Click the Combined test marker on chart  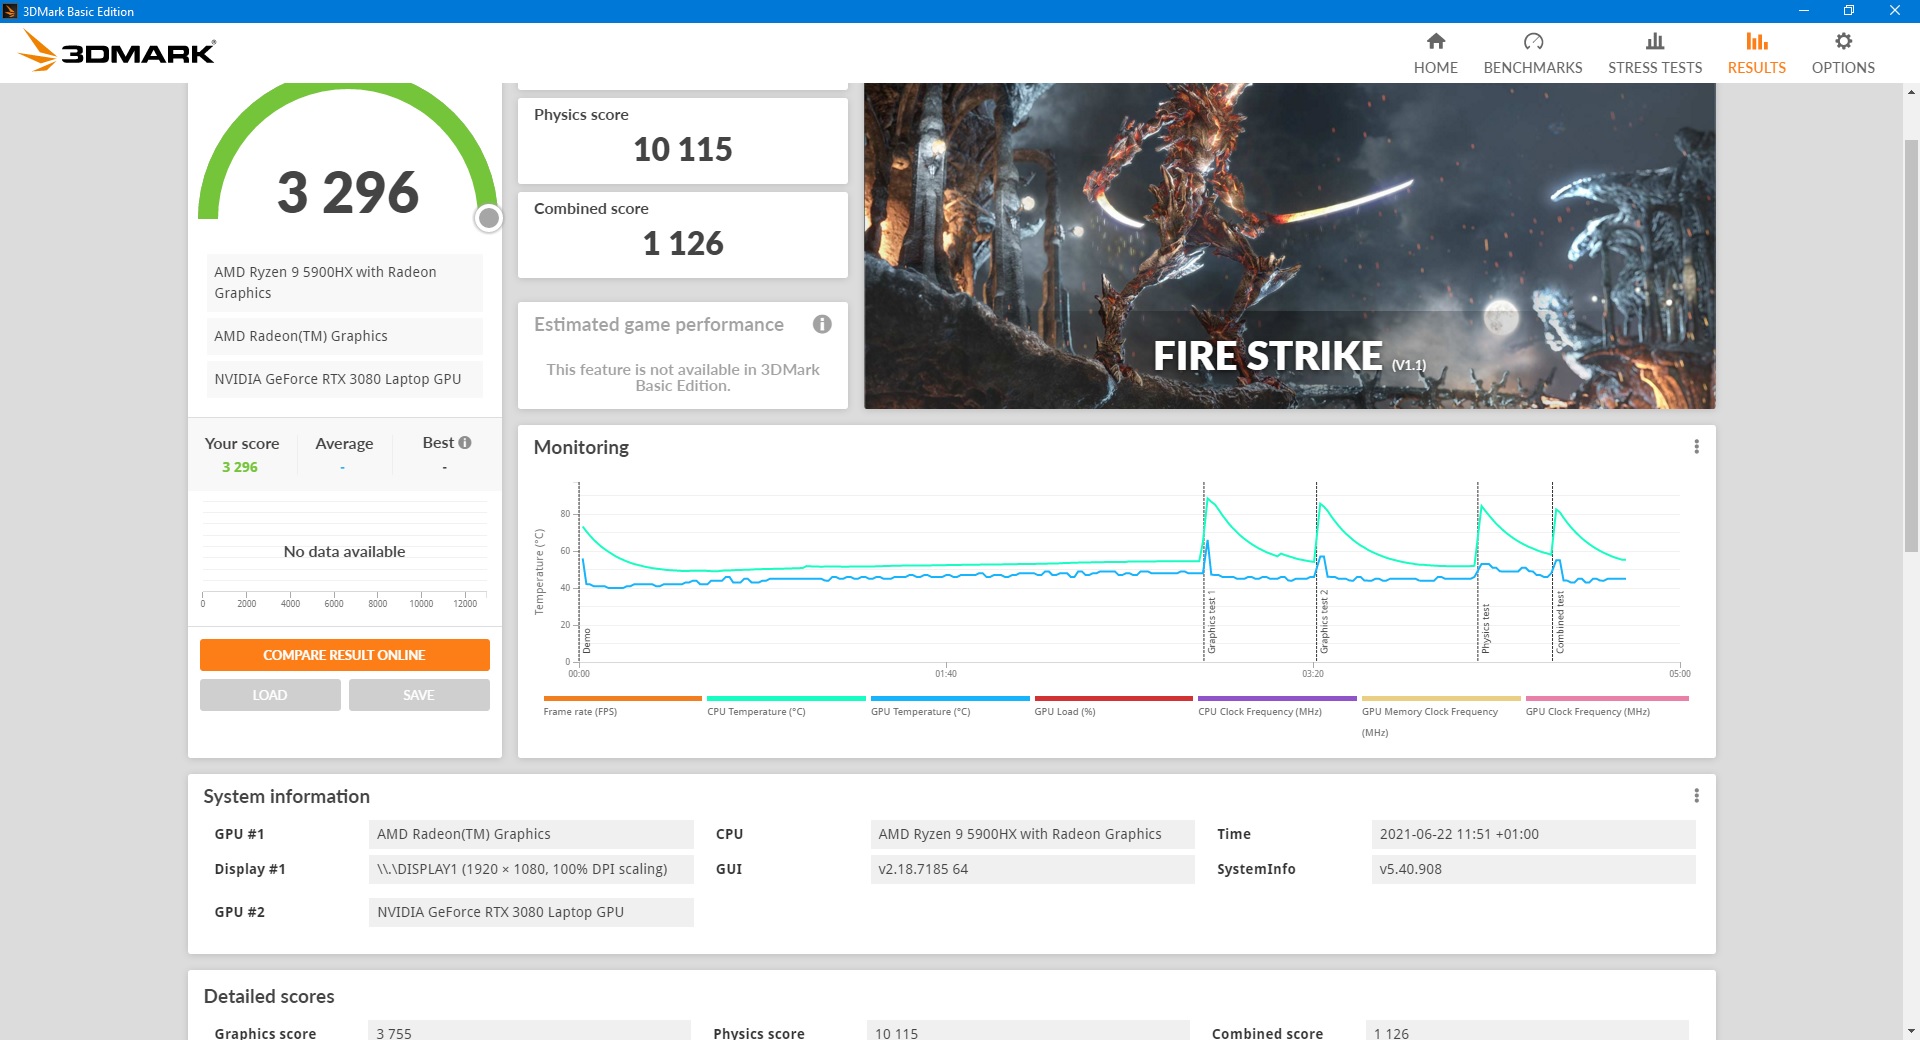pos(1559,622)
